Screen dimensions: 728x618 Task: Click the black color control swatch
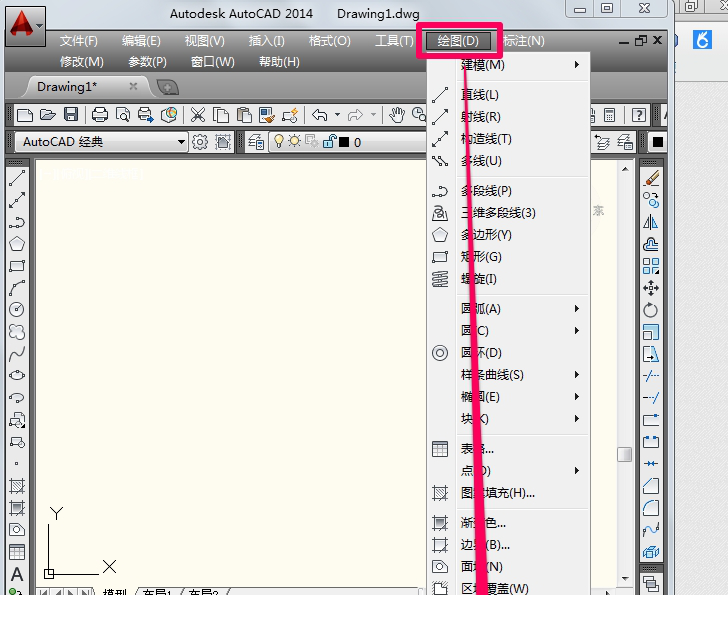658,142
